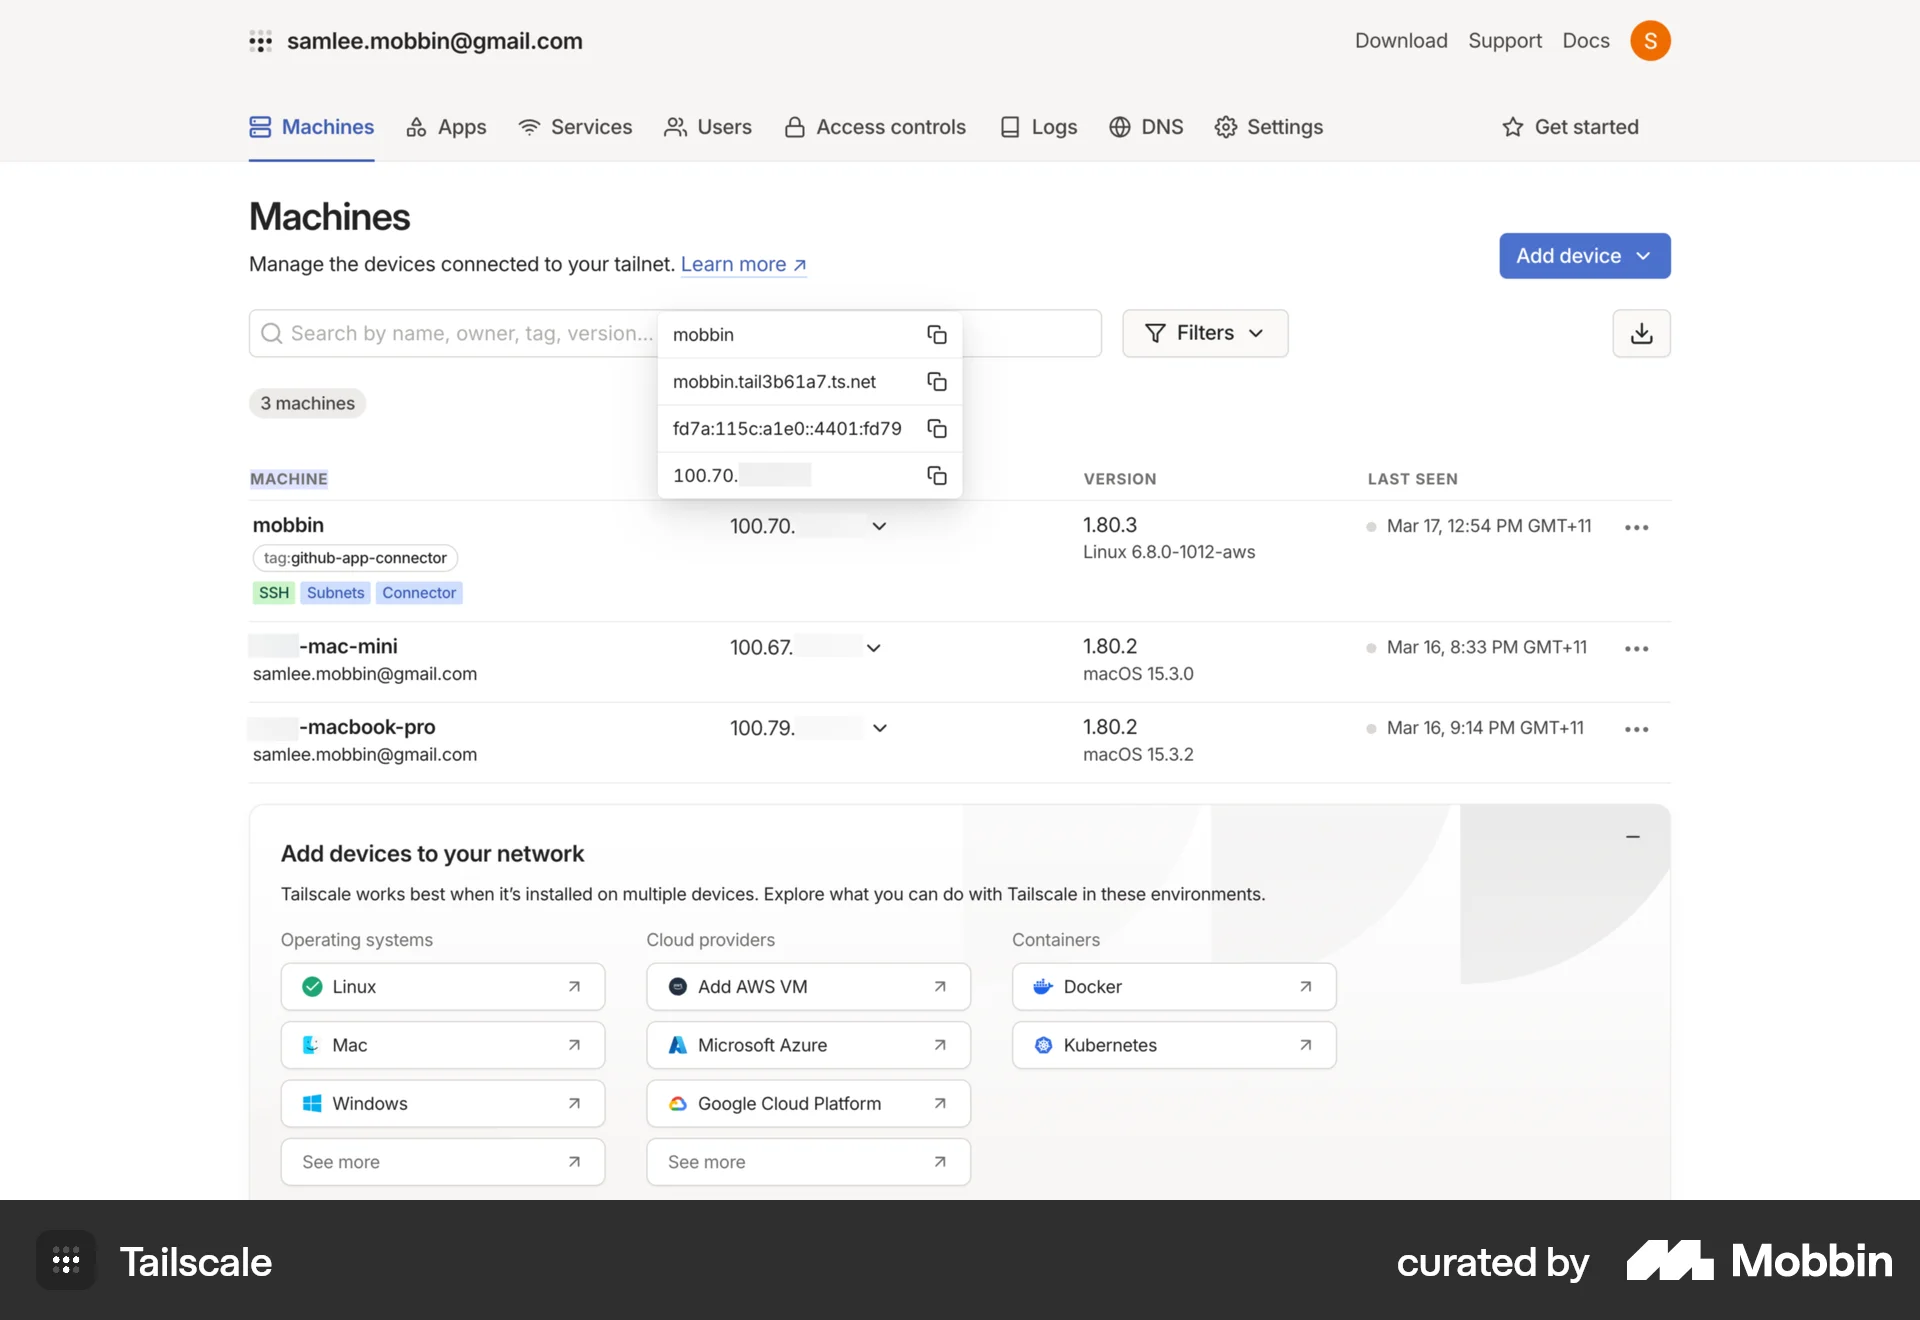The height and width of the screenshot is (1320, 1920).
Task: Open the account avatar menu
Action: pos(1651,41)
